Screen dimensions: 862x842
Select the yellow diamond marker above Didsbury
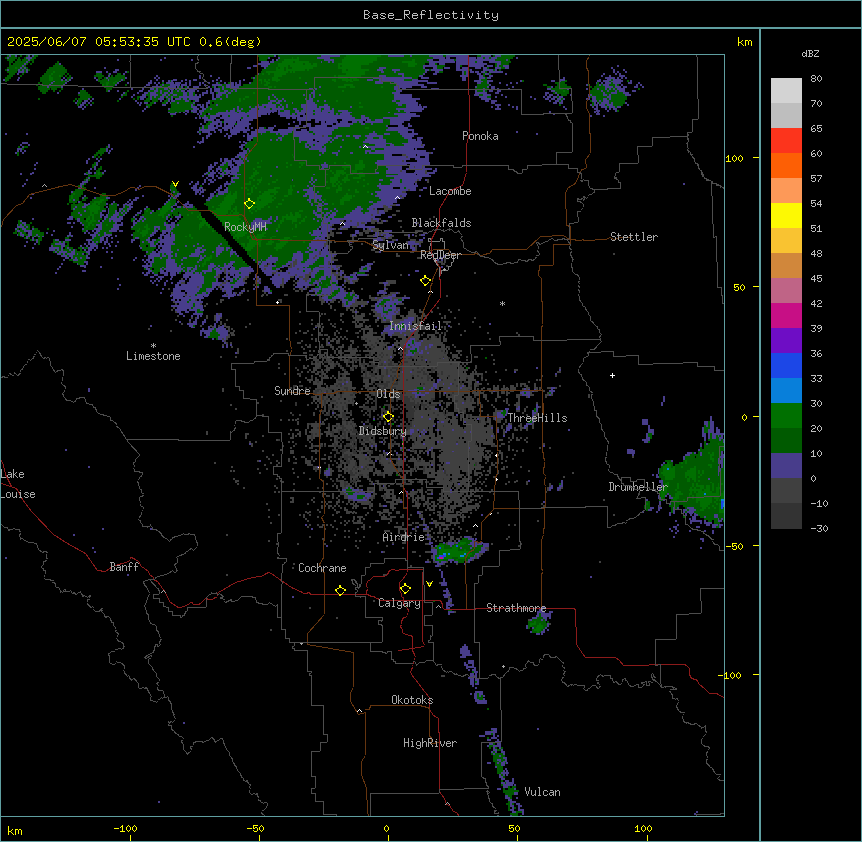[388, 417]
